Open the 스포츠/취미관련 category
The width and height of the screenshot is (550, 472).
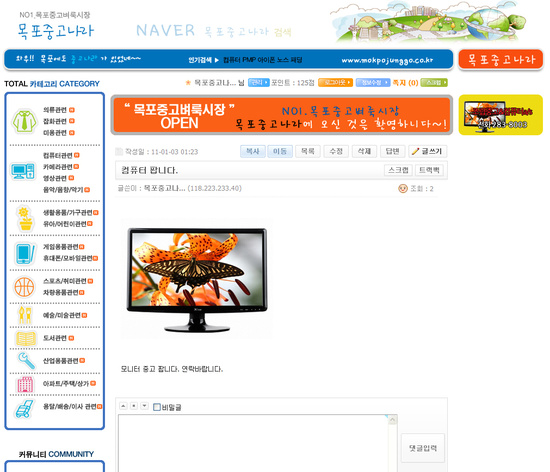(x=65, y=281)
